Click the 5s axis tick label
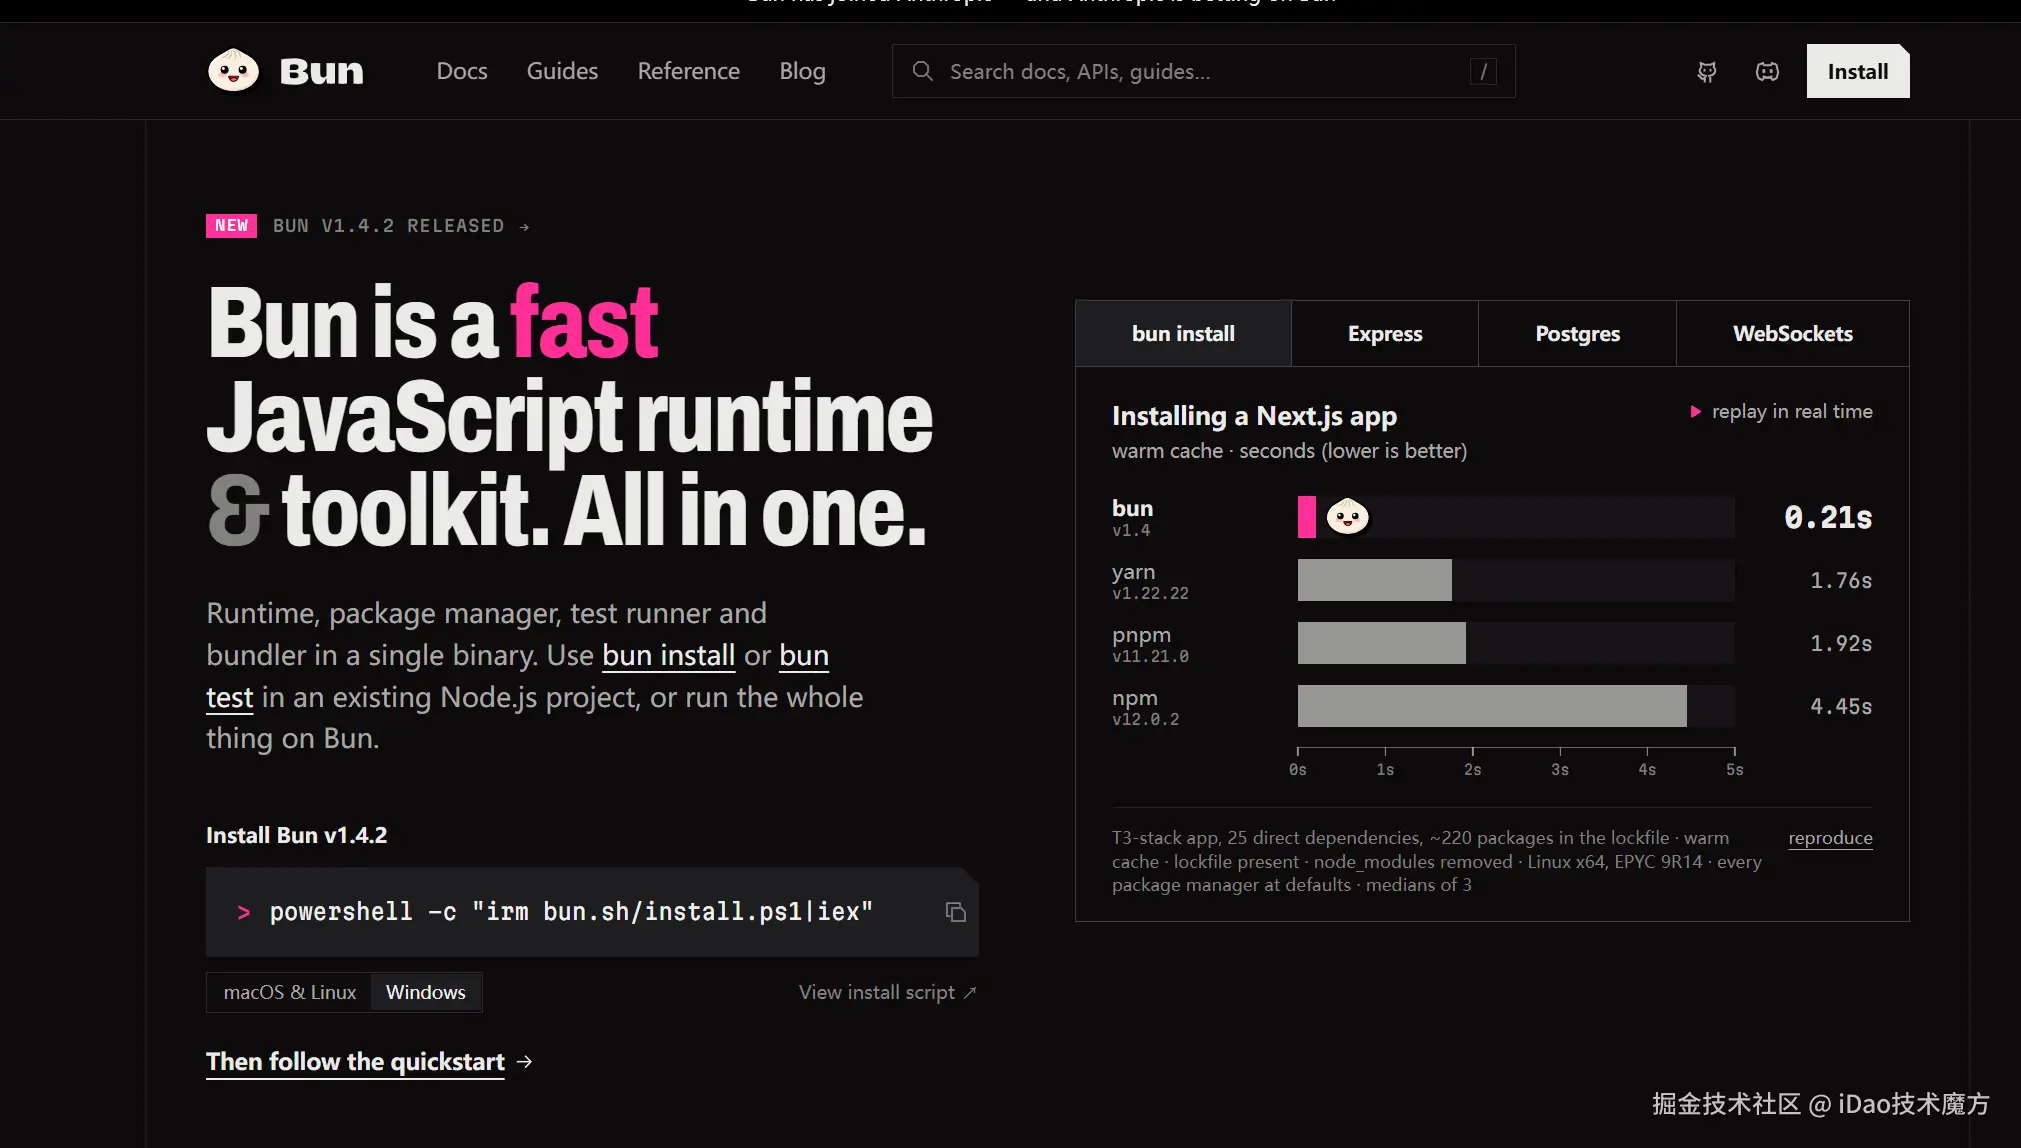Viewport: 2021px width, 1148px height. 1734,770
